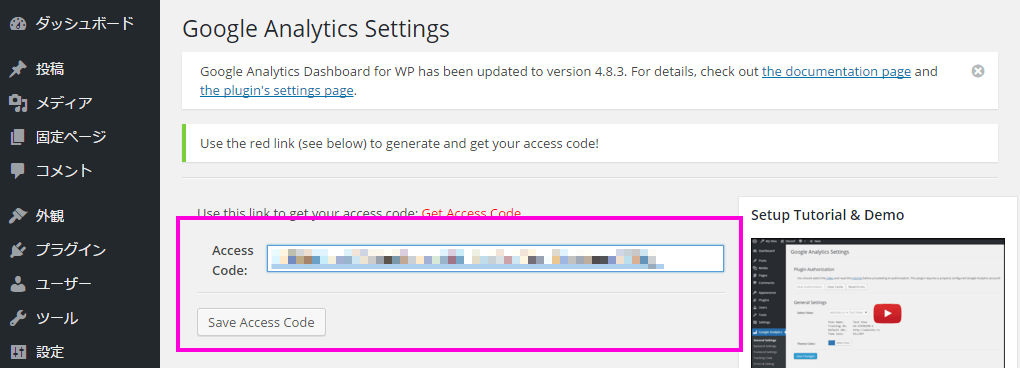Click the Posts pushpin icon
Viewport: 1020px width, 368px height.
(x=18, y=69)
